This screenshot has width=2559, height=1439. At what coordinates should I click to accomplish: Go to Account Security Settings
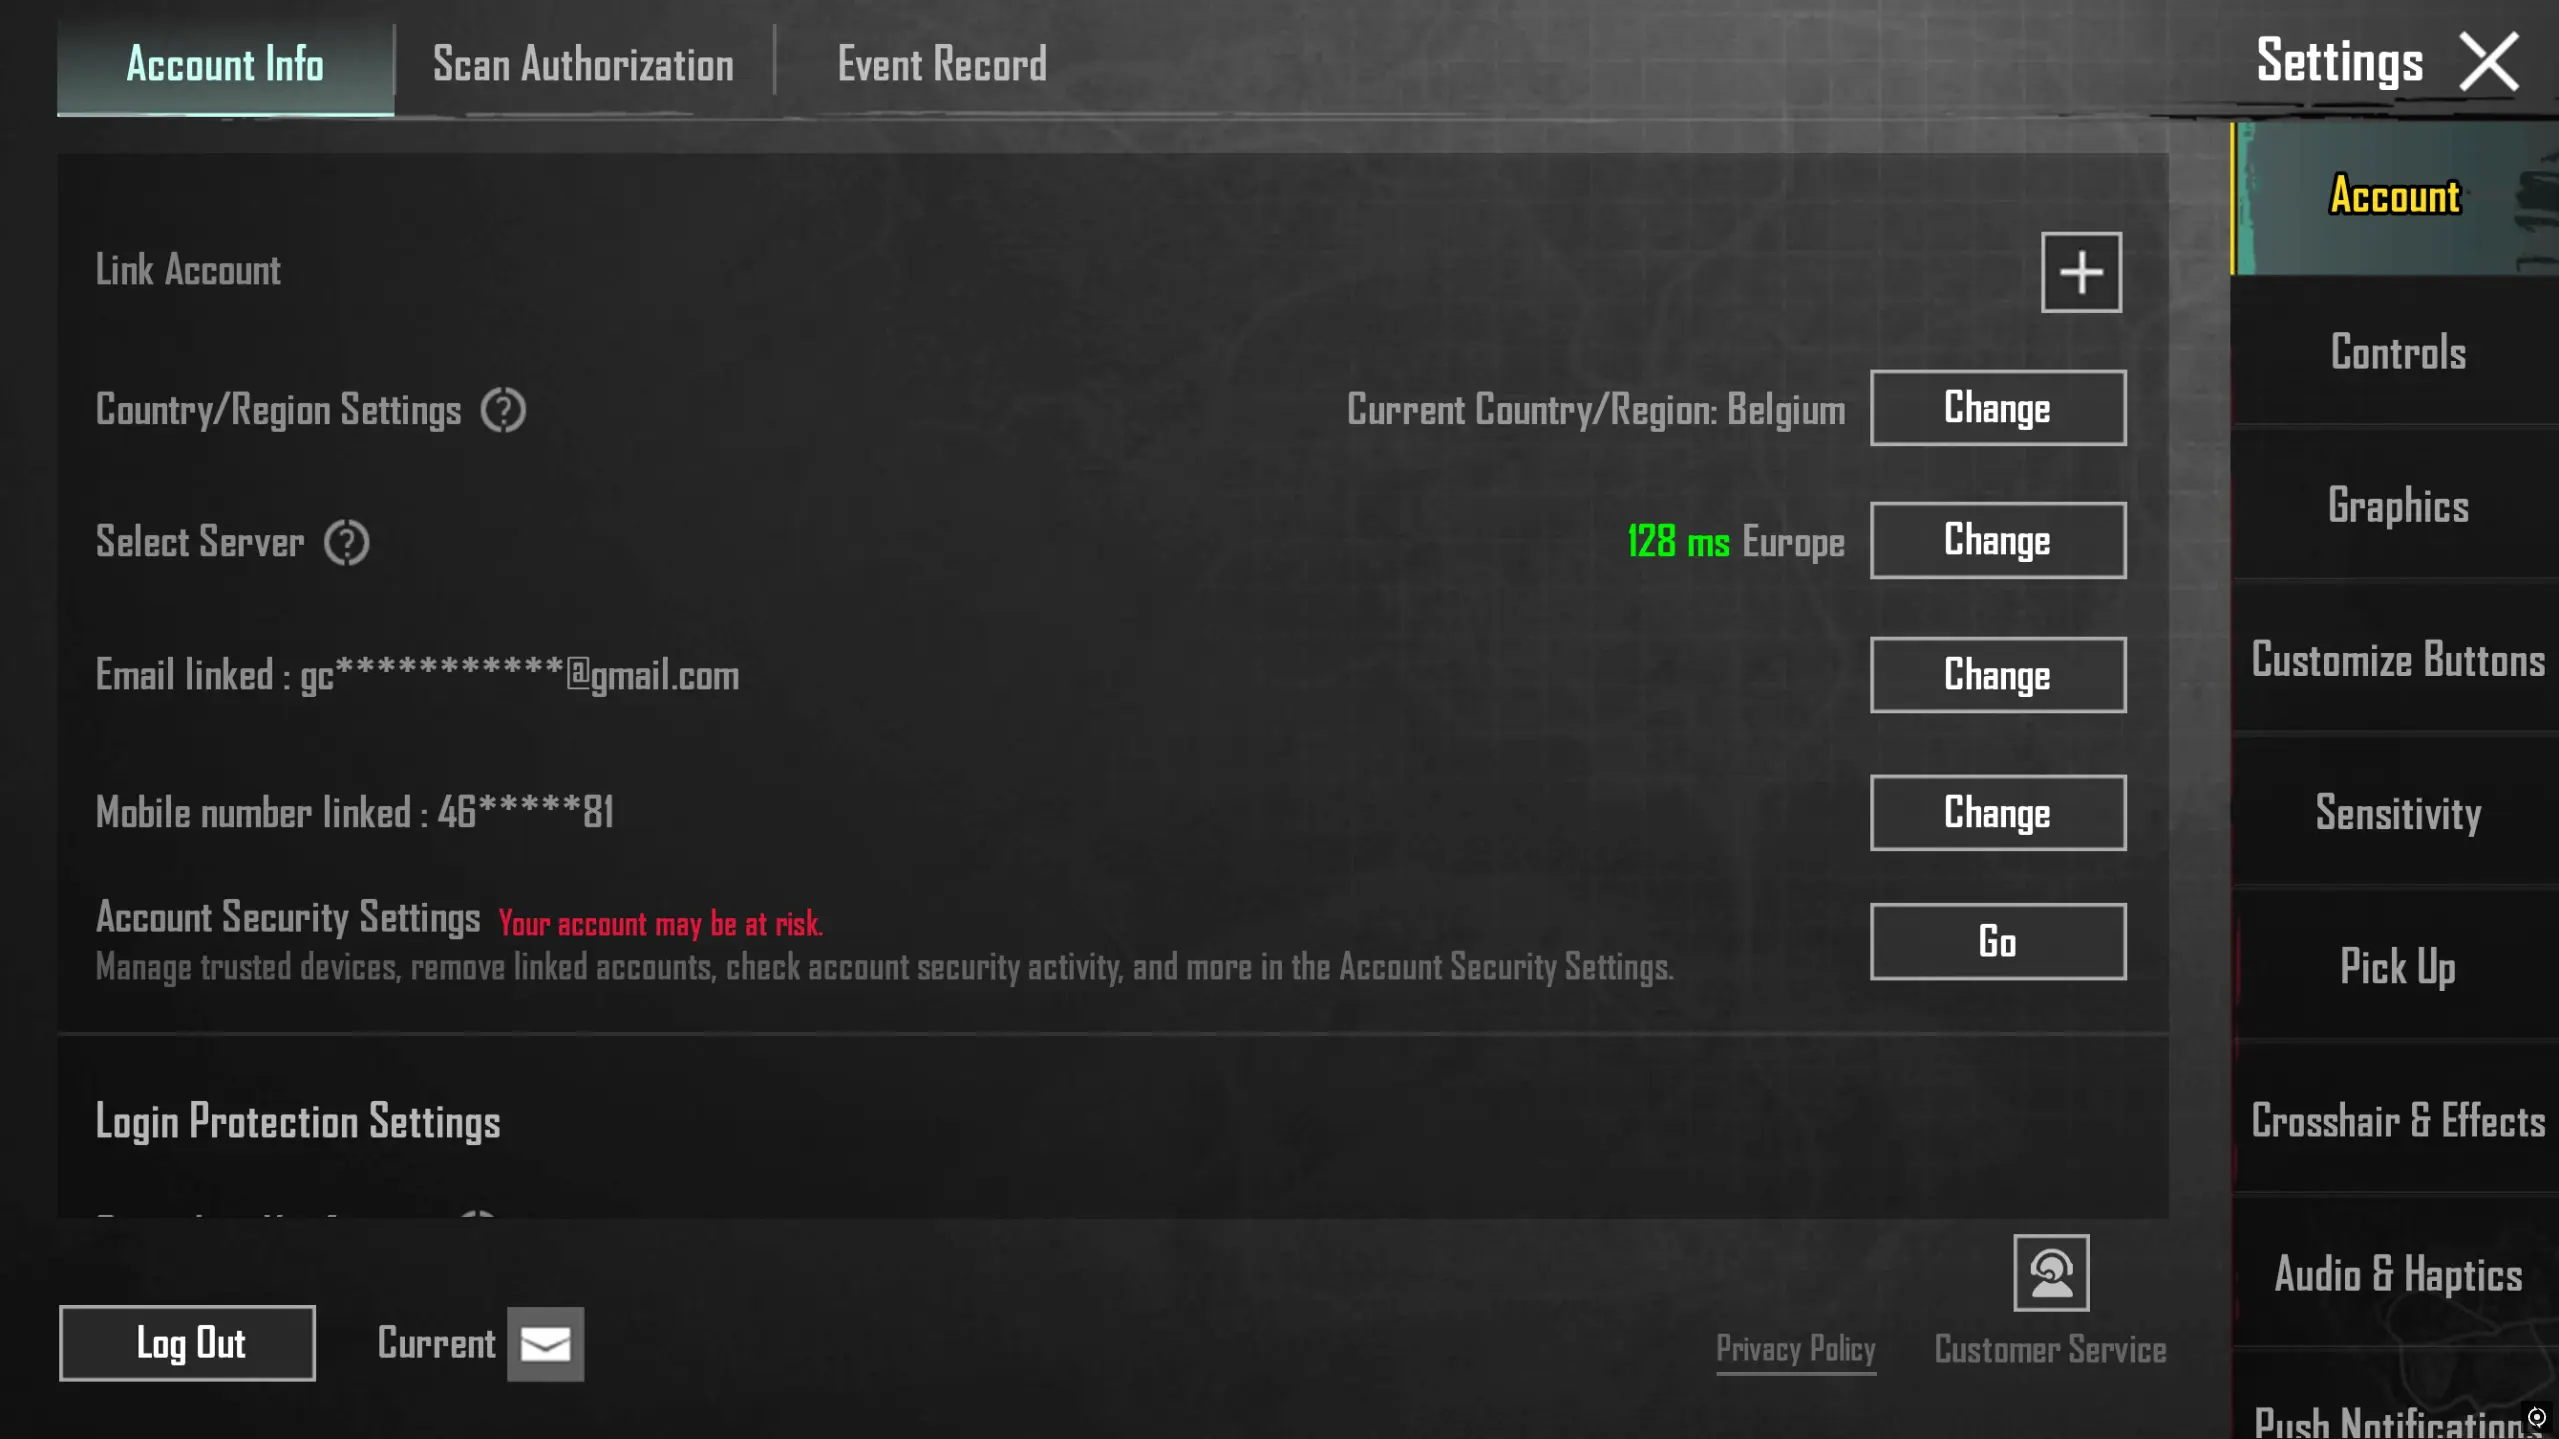[1997, 941]
